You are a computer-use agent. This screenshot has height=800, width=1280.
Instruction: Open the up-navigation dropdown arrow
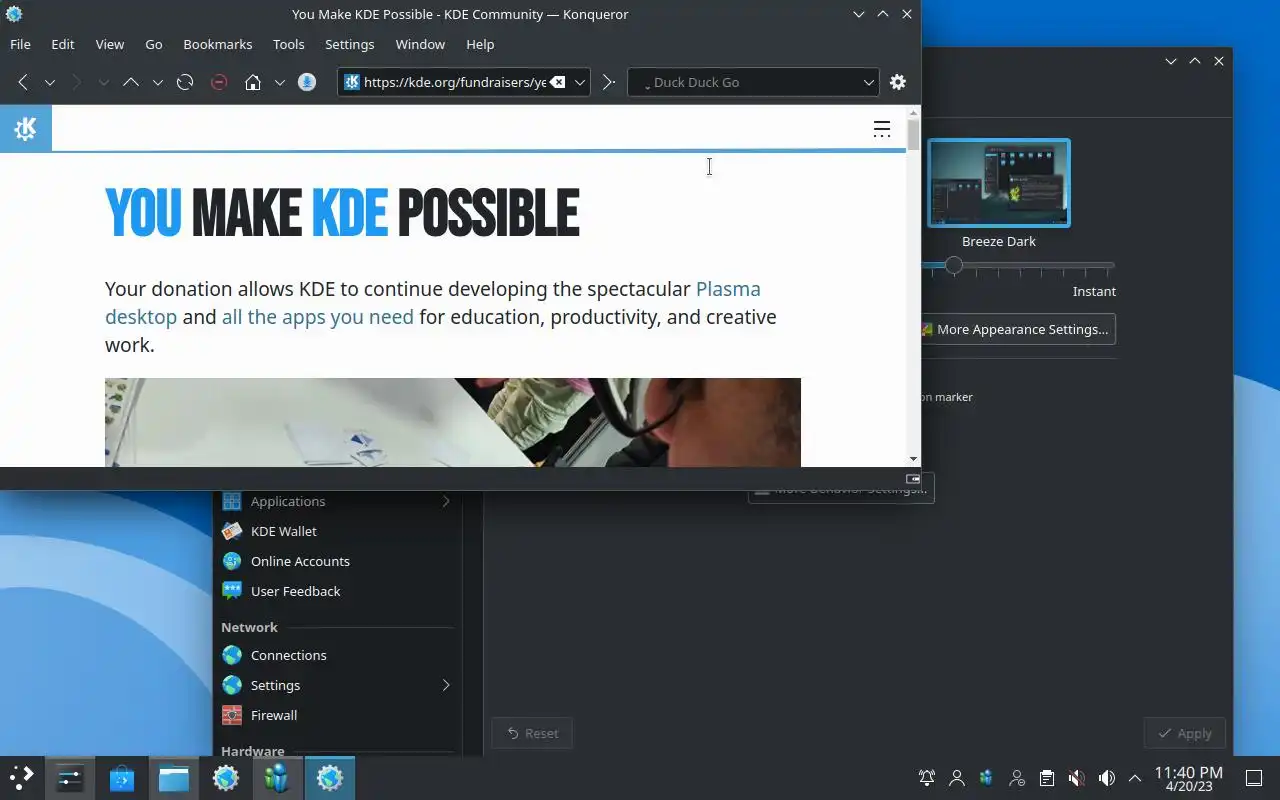(158, 82)
